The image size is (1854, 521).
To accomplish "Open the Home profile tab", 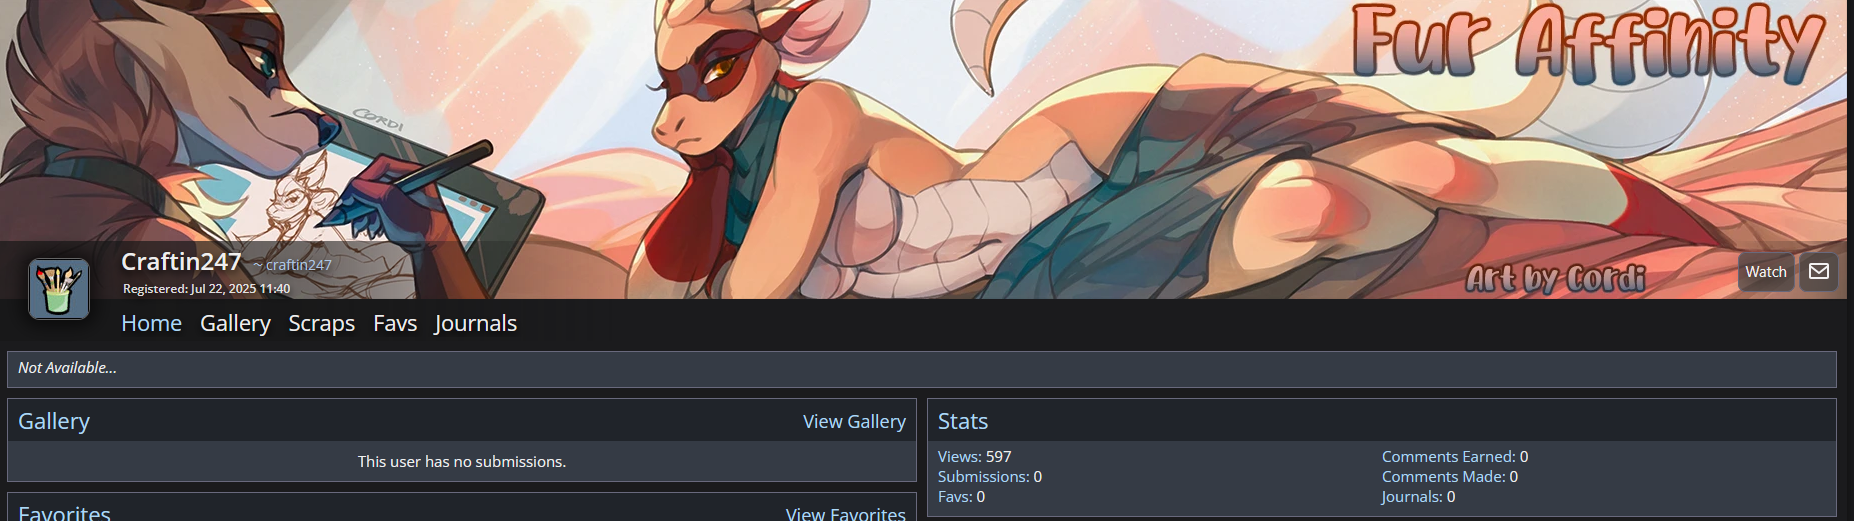I will tap(151, 323).
